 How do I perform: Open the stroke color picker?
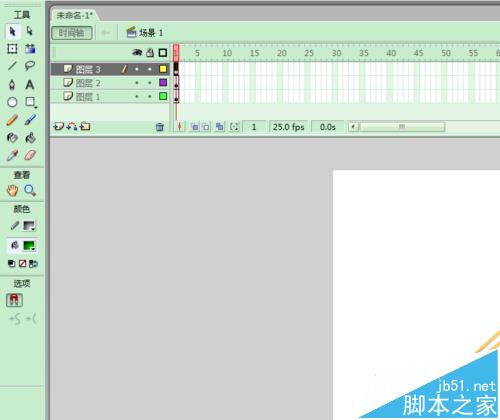tap(29, 226)
